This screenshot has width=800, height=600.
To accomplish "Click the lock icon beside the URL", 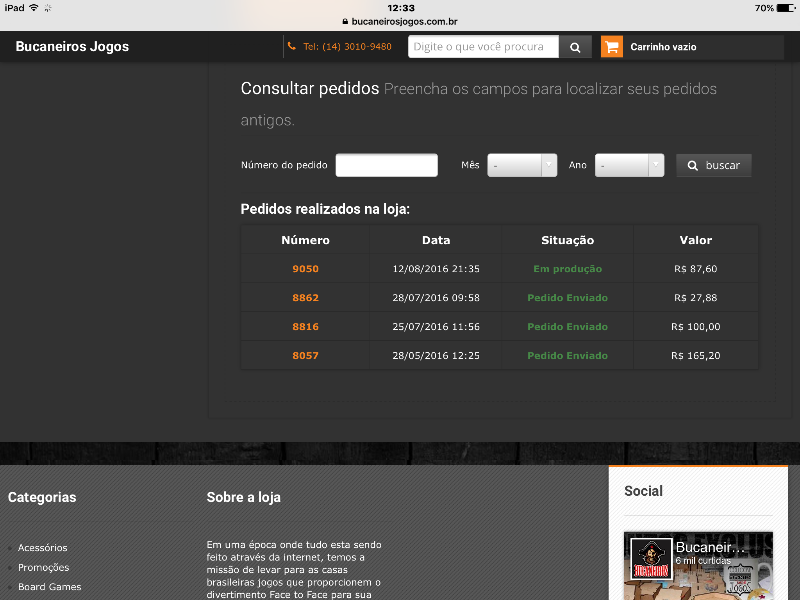I will click(345, 21).
